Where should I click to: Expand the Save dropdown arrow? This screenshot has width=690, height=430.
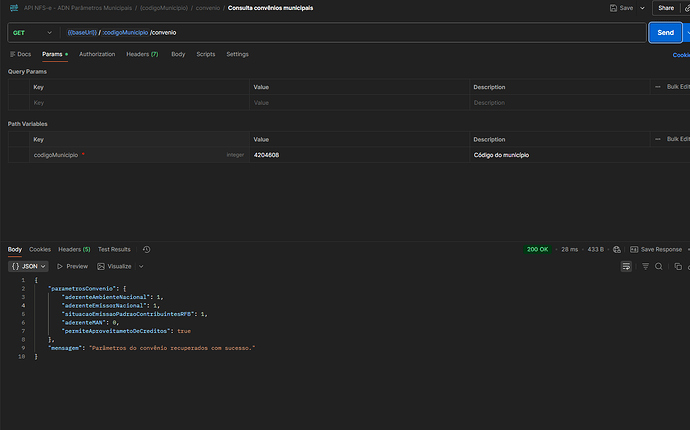pos(641,8)
